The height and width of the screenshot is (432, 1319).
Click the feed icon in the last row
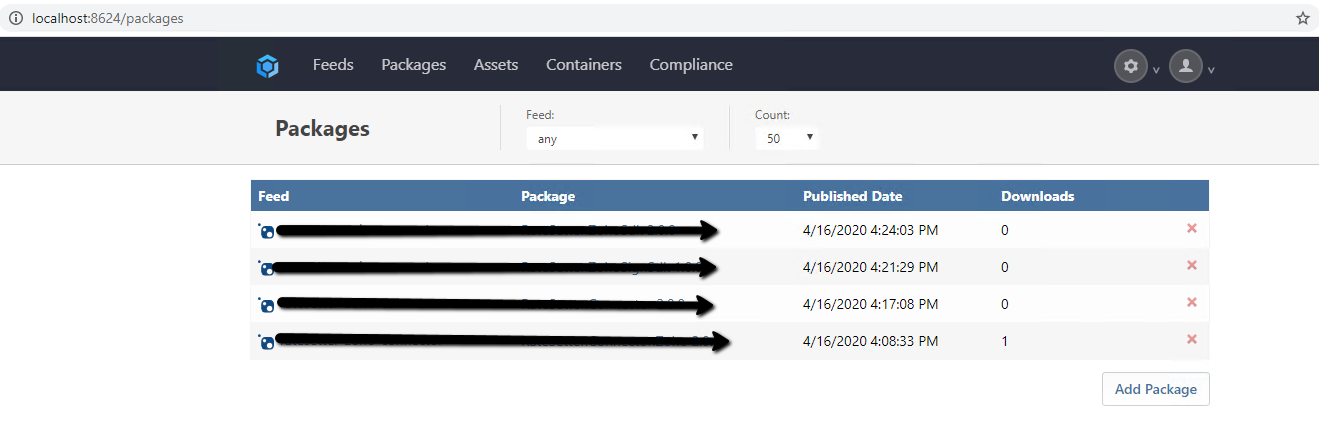pyautogui.click(x=267, y=343)
